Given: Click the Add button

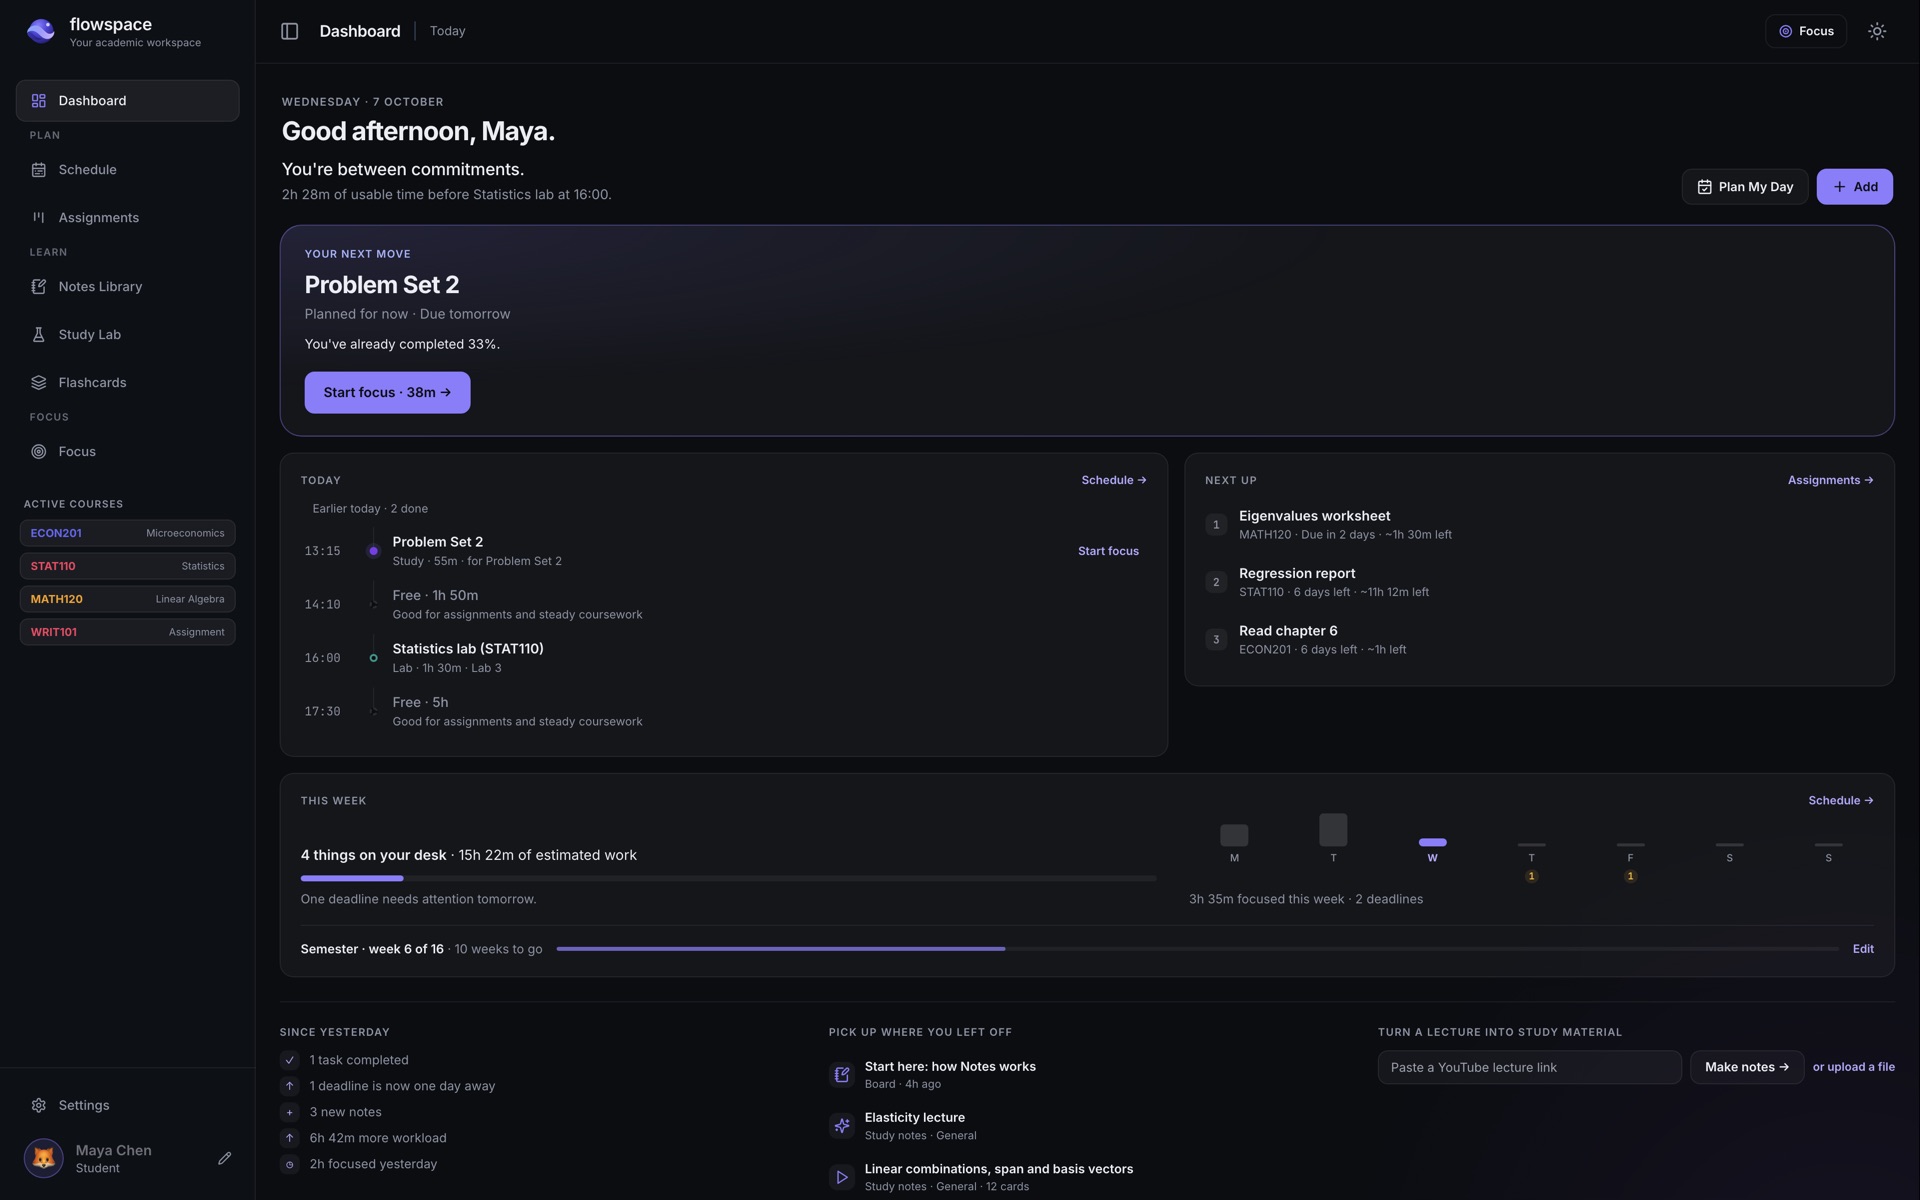Looking at the screenshot, I should coord(1854,187).
